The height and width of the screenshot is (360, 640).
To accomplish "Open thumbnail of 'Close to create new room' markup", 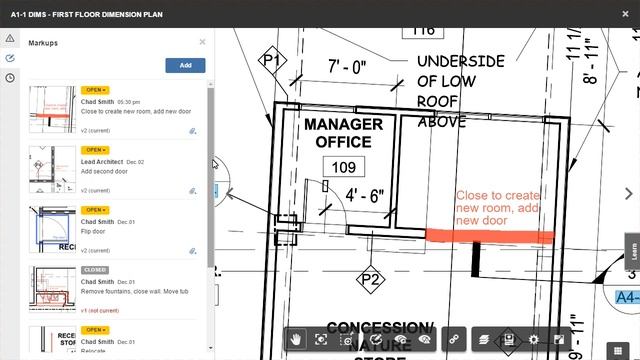I will click(53, 109).
